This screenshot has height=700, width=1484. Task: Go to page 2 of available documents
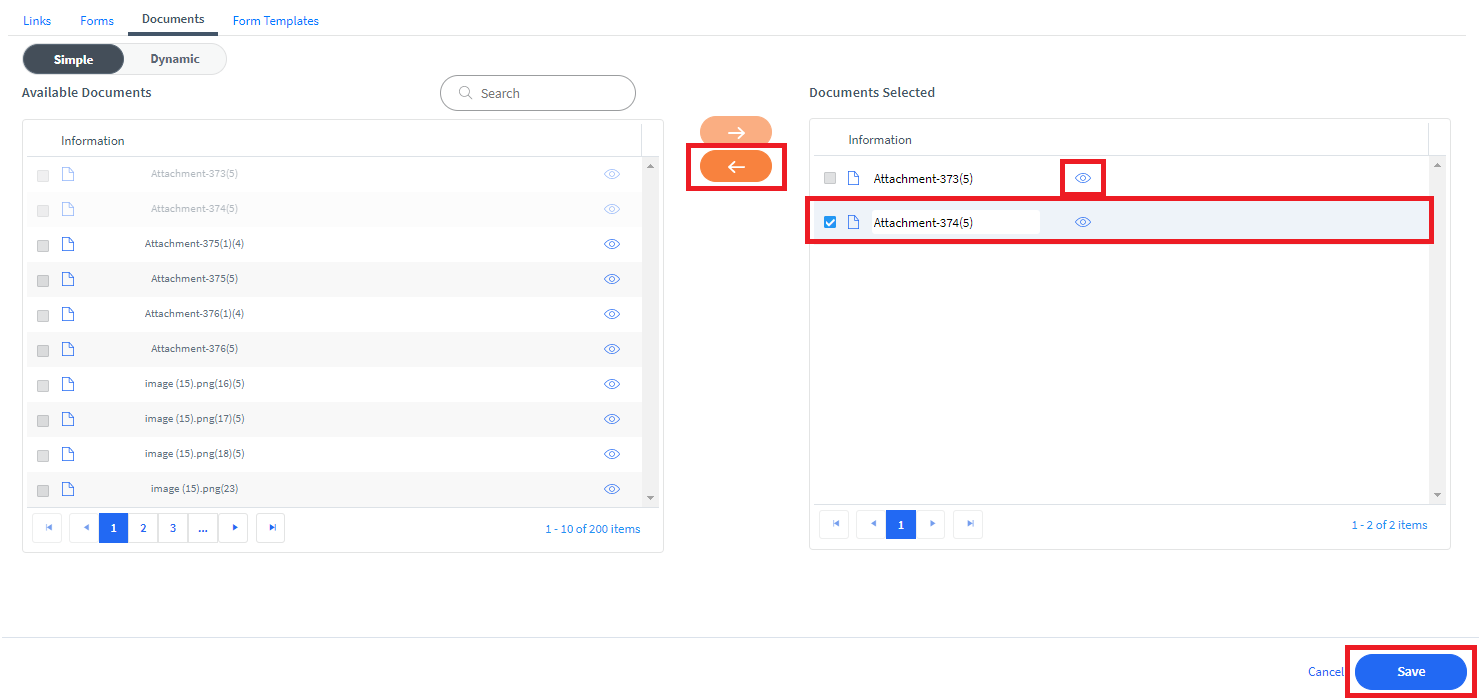143,528
